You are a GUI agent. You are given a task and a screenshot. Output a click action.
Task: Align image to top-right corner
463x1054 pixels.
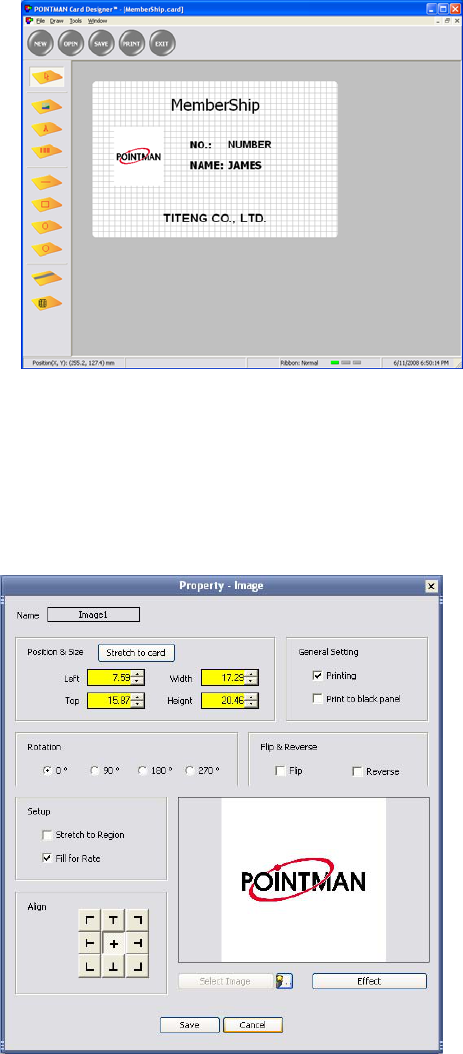tap(137, 921)
